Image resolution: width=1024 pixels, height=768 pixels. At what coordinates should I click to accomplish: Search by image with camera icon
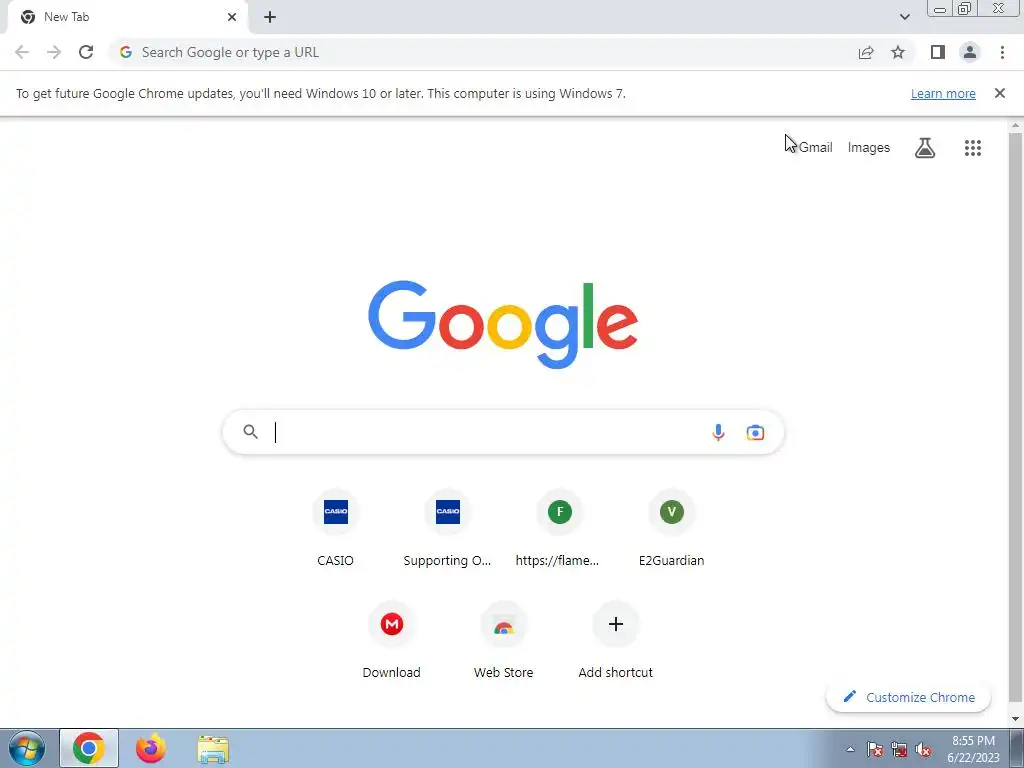(x=755, y=432)
